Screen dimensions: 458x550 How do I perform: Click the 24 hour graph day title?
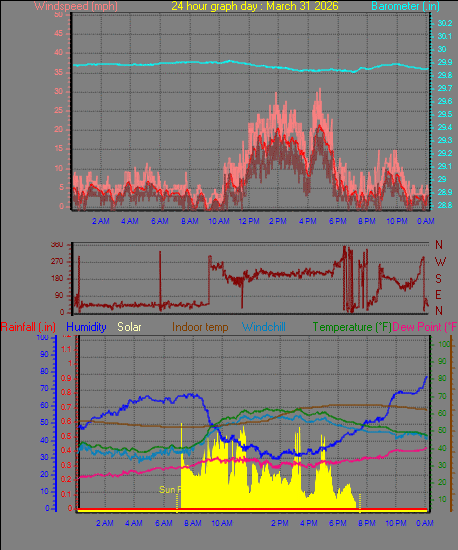(255, 6)
